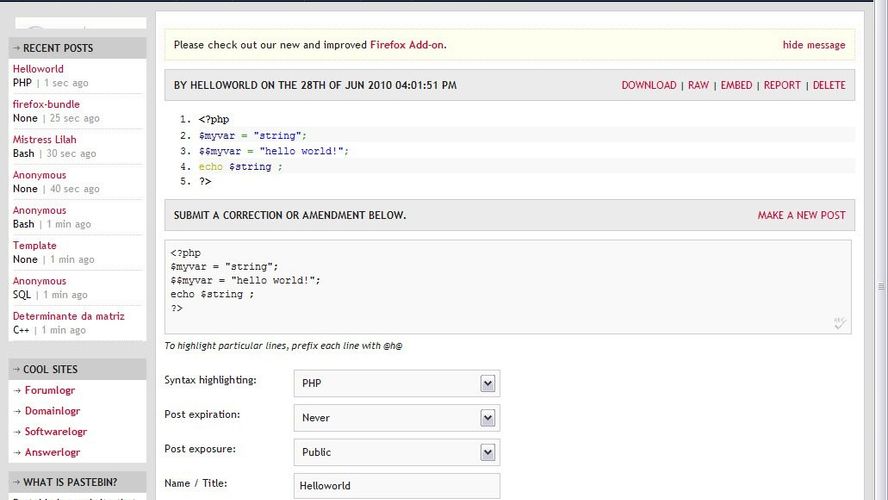Click '<?php' line in the listing

(x=214, y=119)
